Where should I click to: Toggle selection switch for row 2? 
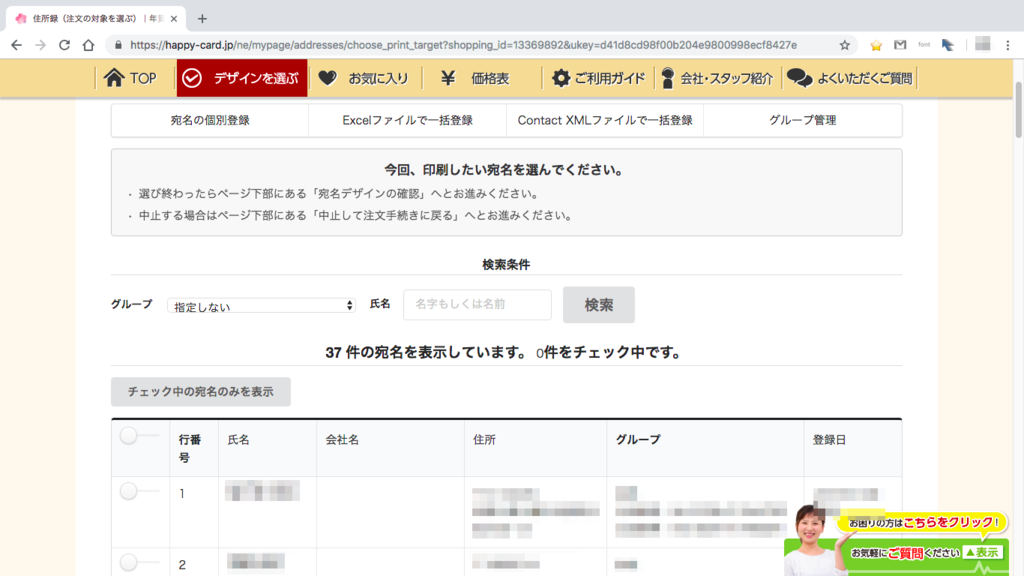[x=139, y=562]
